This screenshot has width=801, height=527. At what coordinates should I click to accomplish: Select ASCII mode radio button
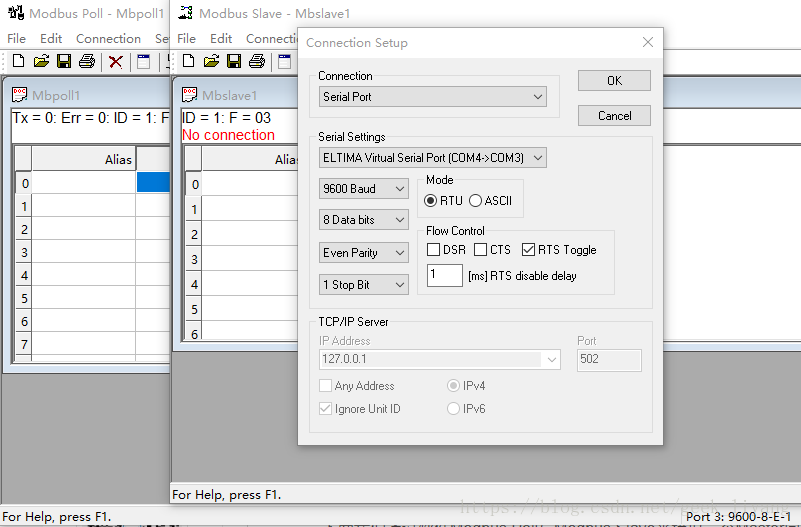[x=475, y=201]
